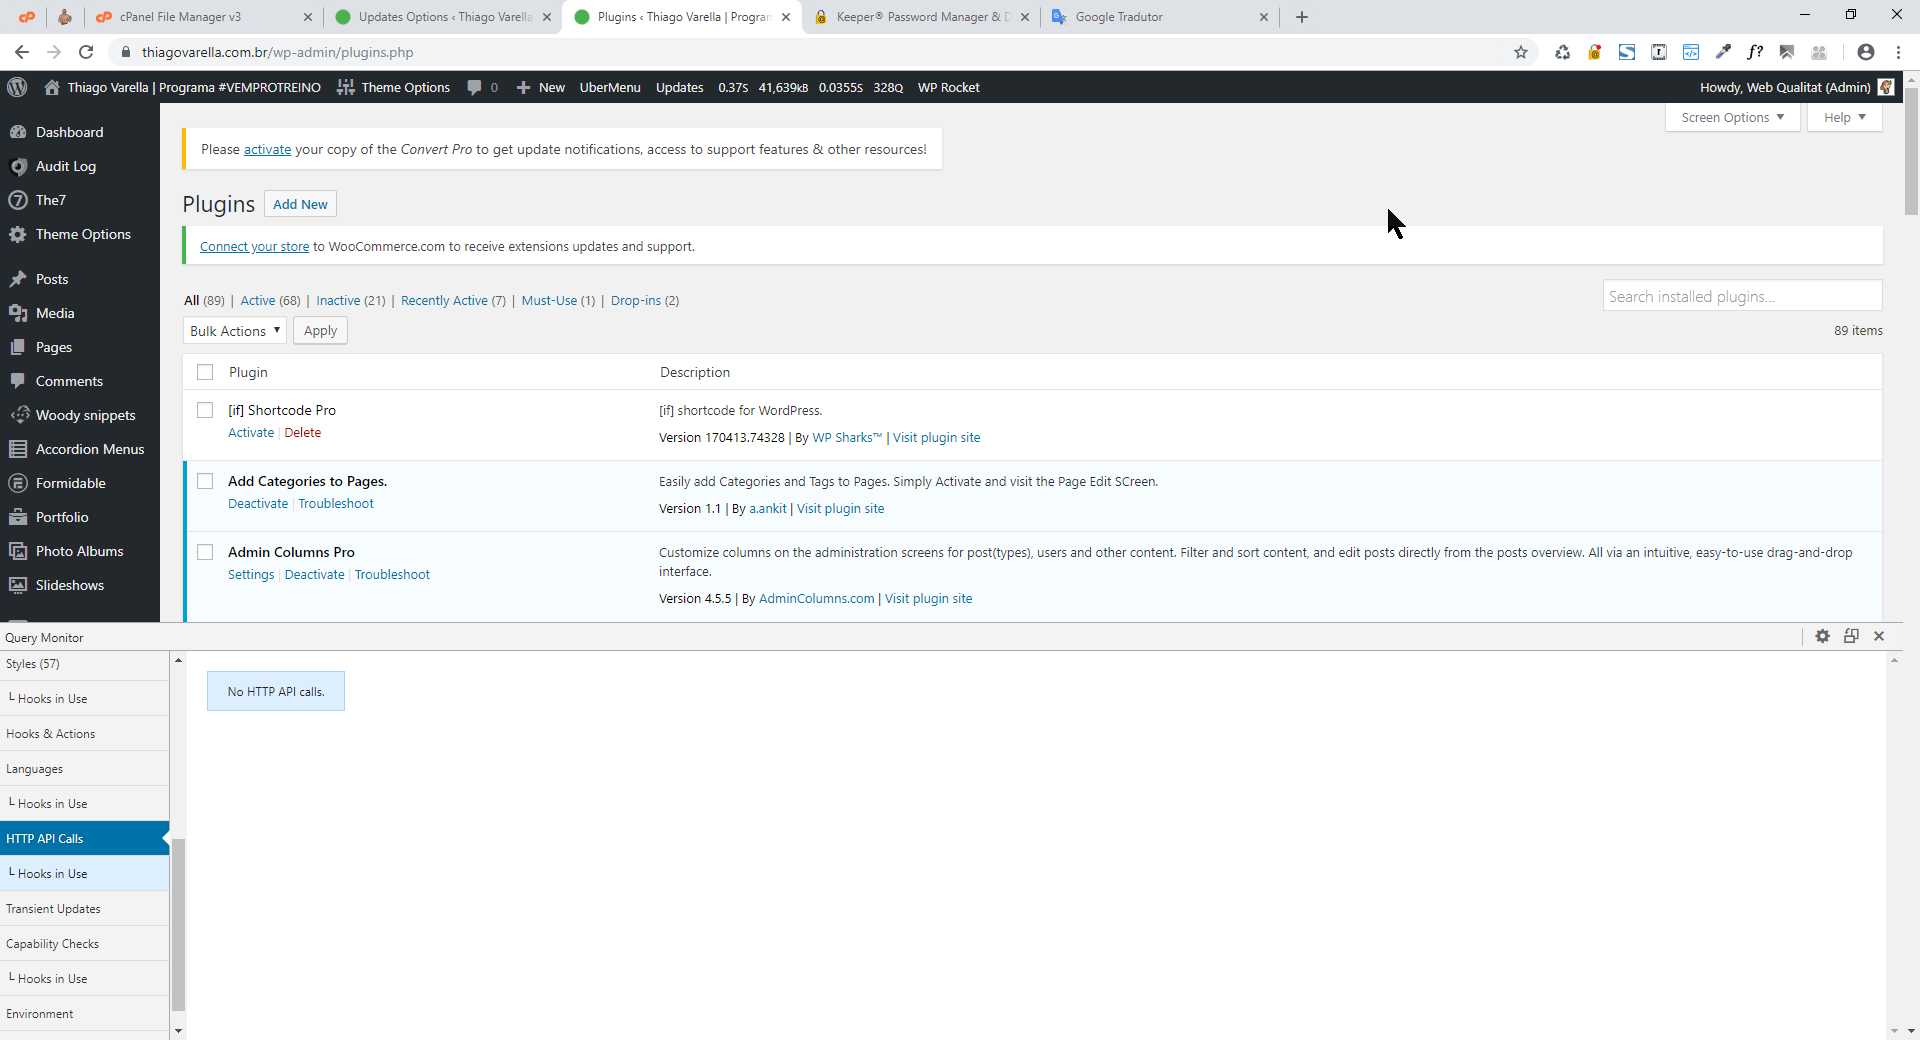
Task: Click admin user avatar in top bar
Action: 1886,87
